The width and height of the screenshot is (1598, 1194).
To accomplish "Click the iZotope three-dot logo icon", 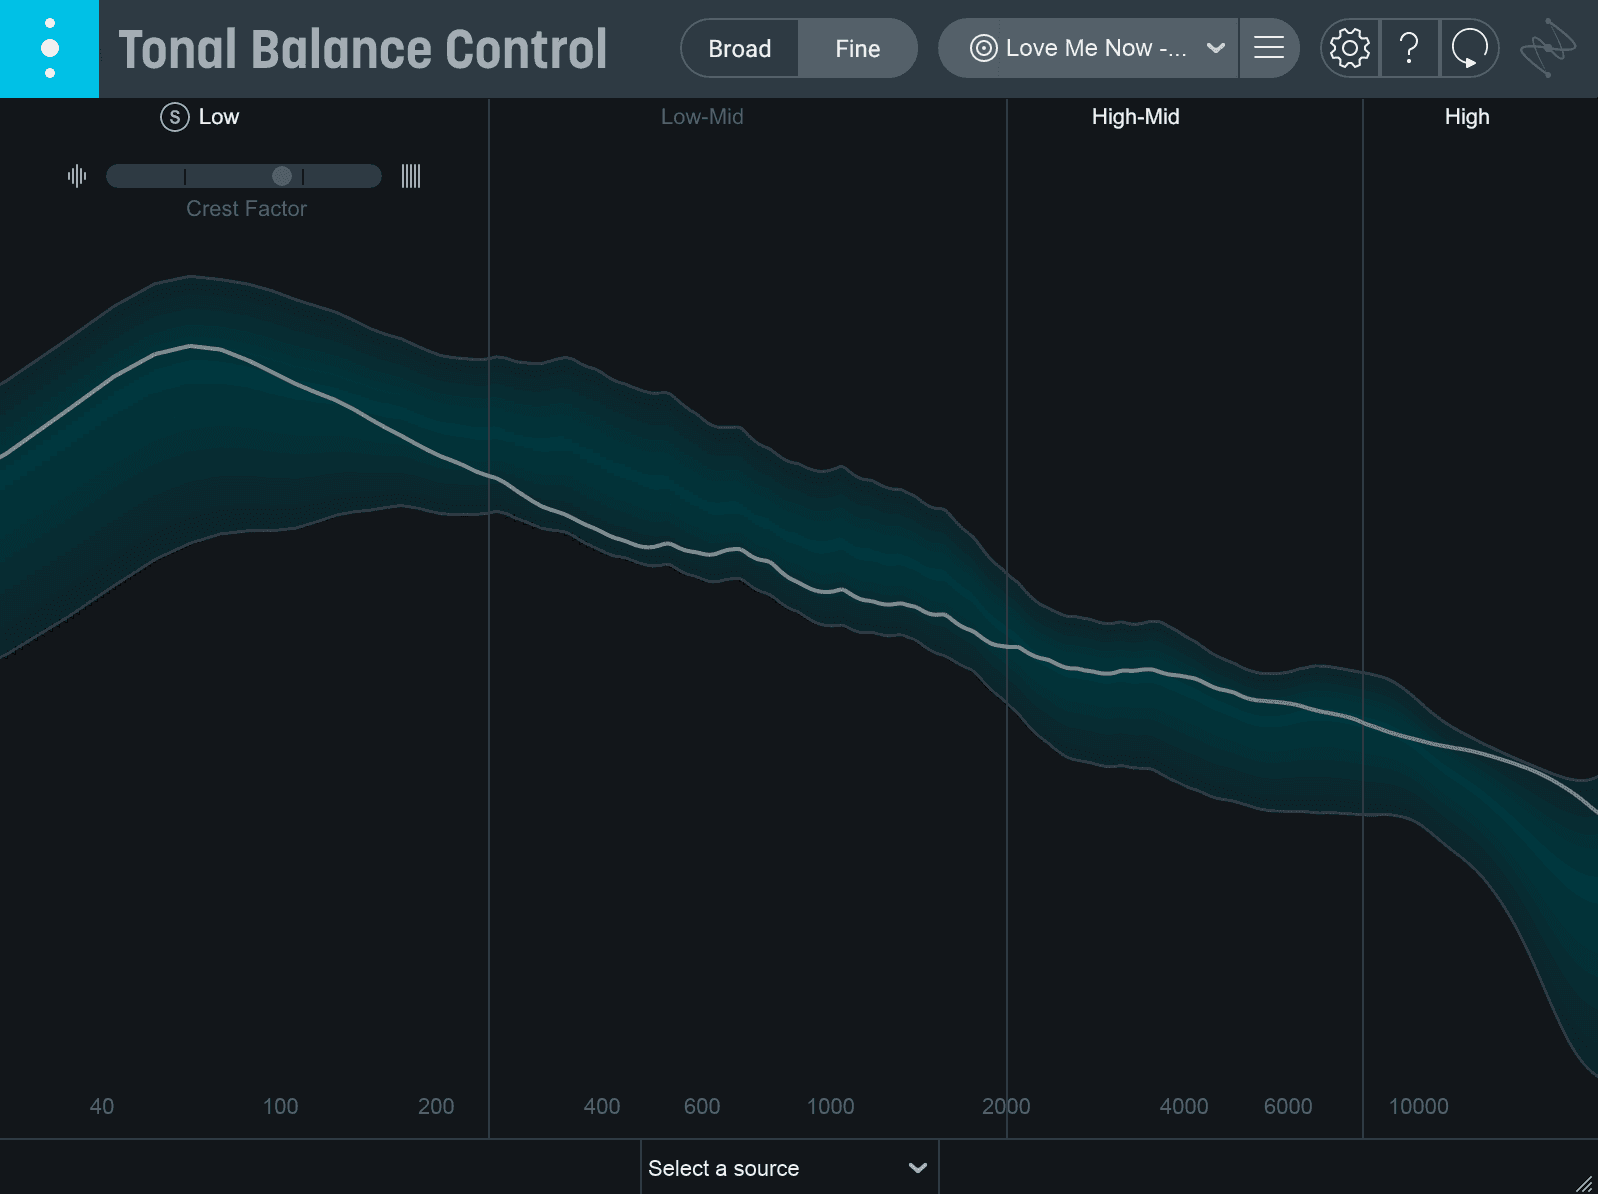I will [49, 48].
